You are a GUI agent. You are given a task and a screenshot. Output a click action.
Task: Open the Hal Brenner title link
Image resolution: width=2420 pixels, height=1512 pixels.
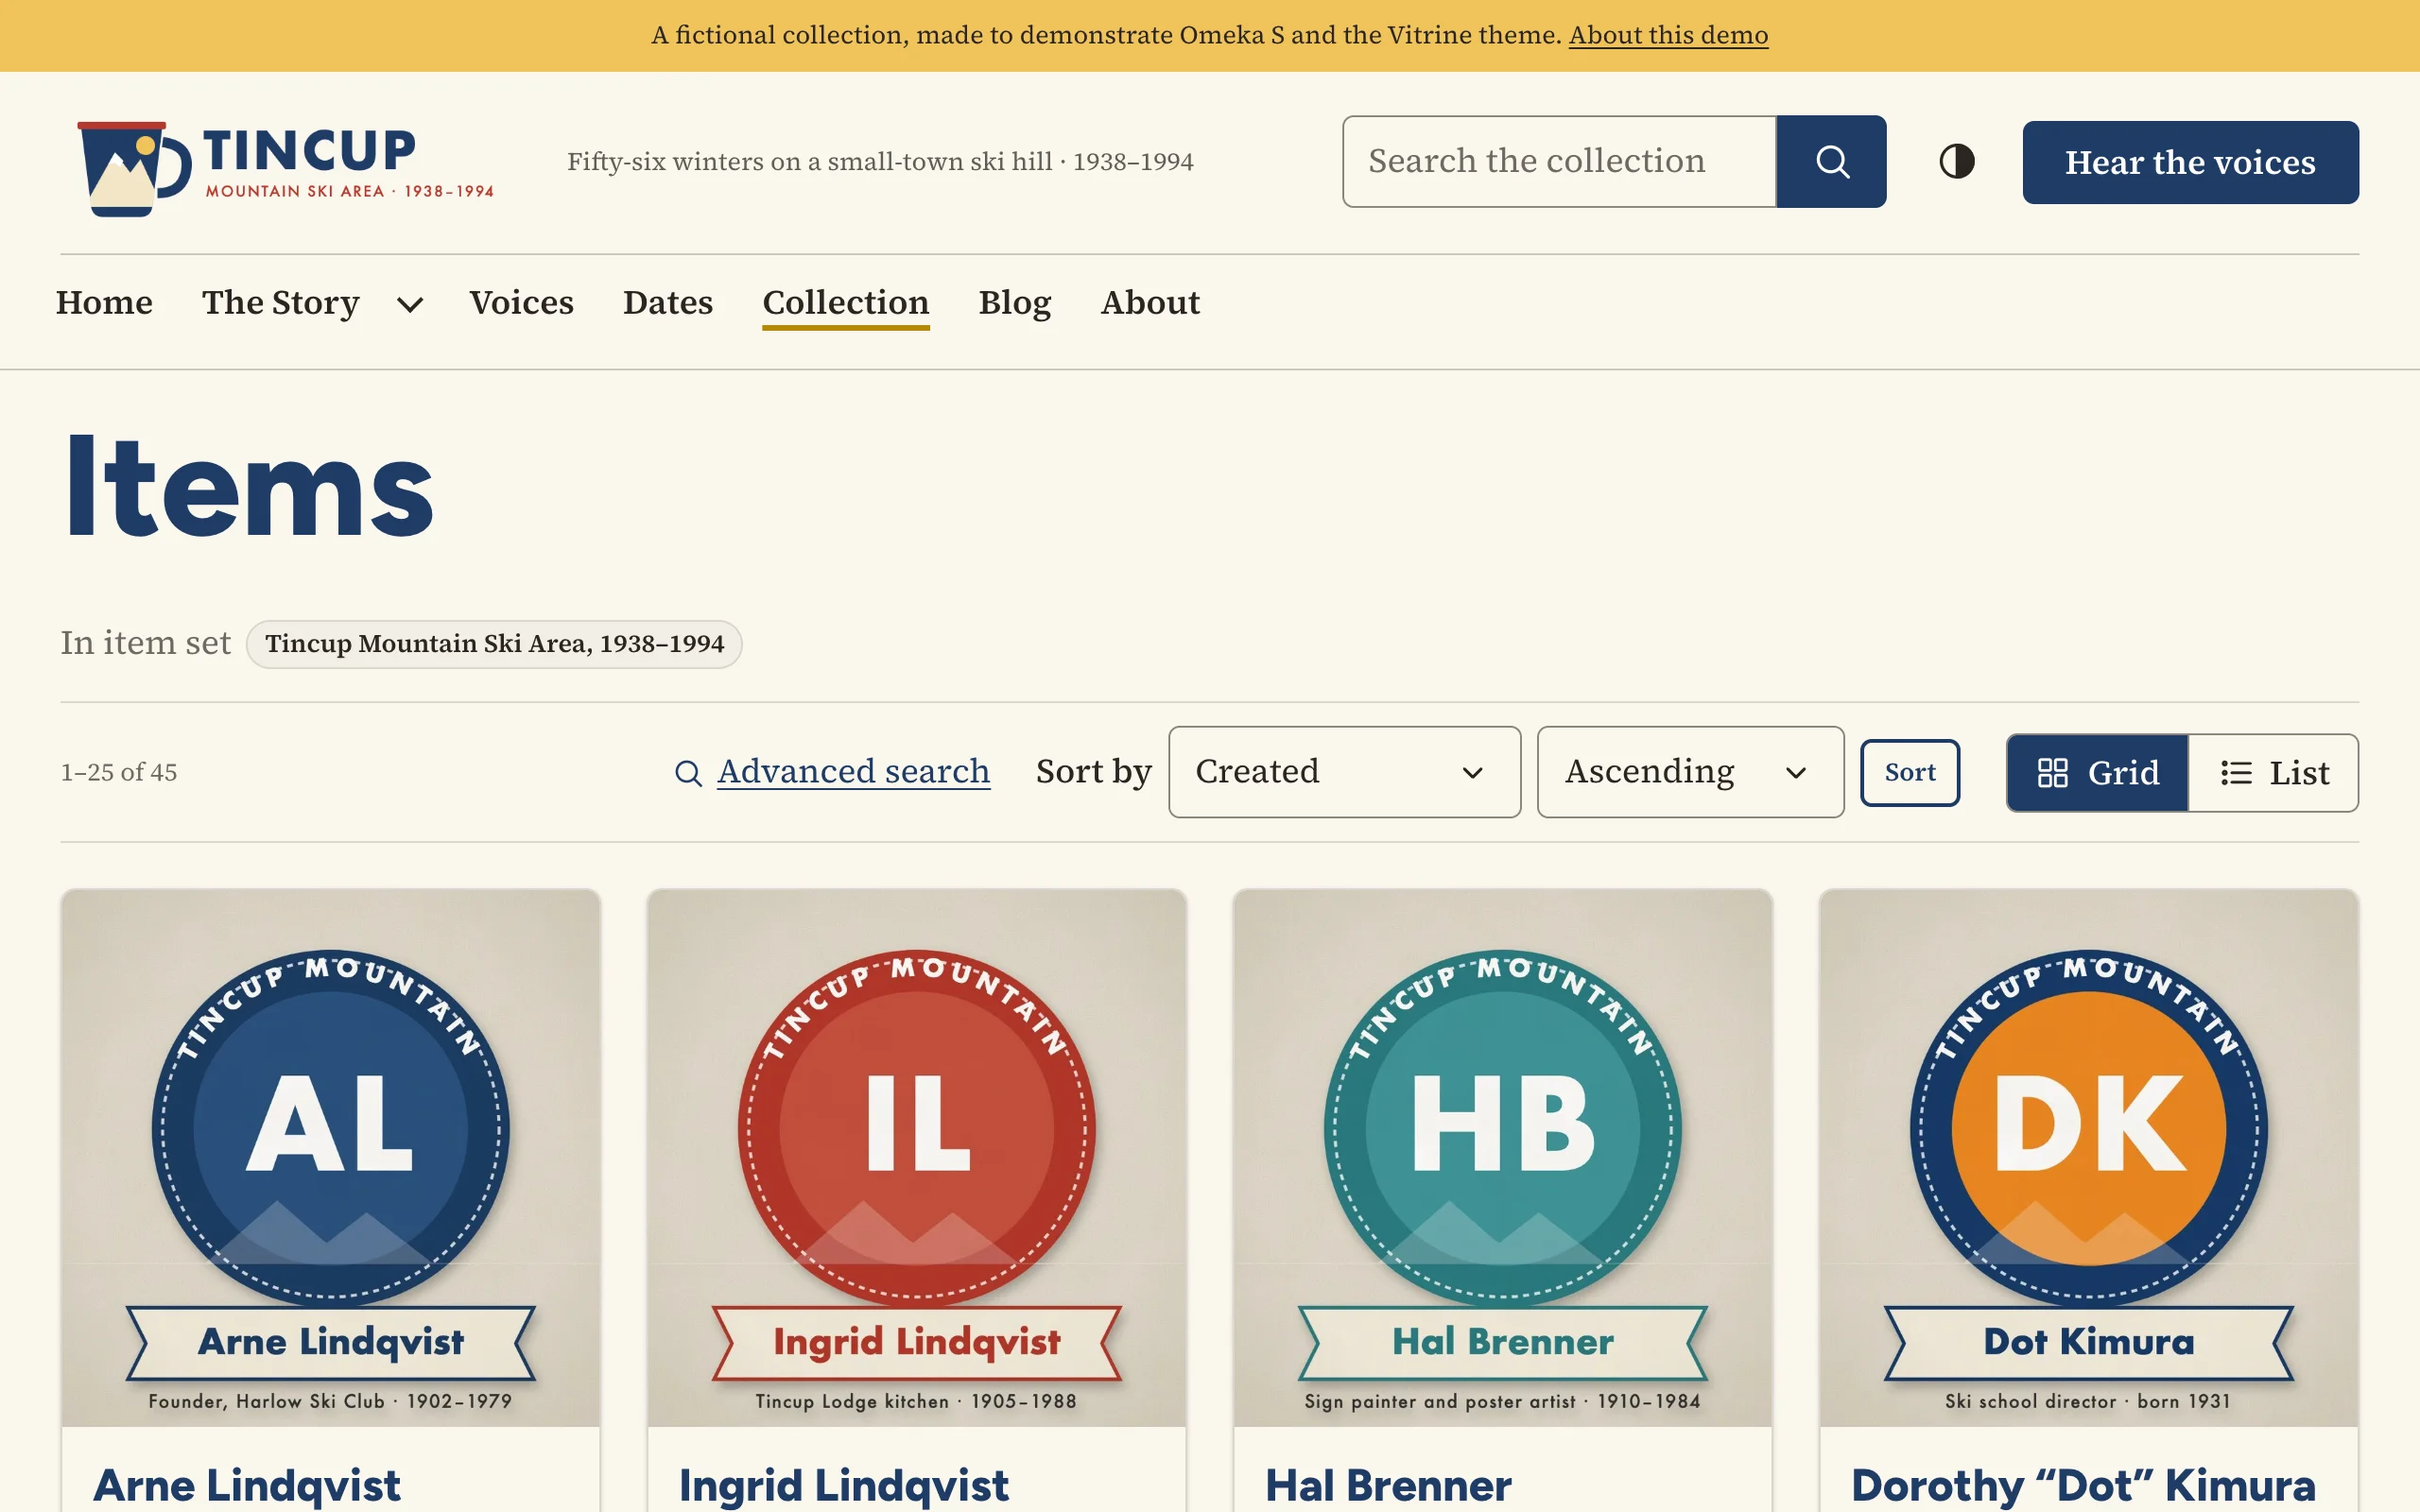click(x=1388, y=1485)
